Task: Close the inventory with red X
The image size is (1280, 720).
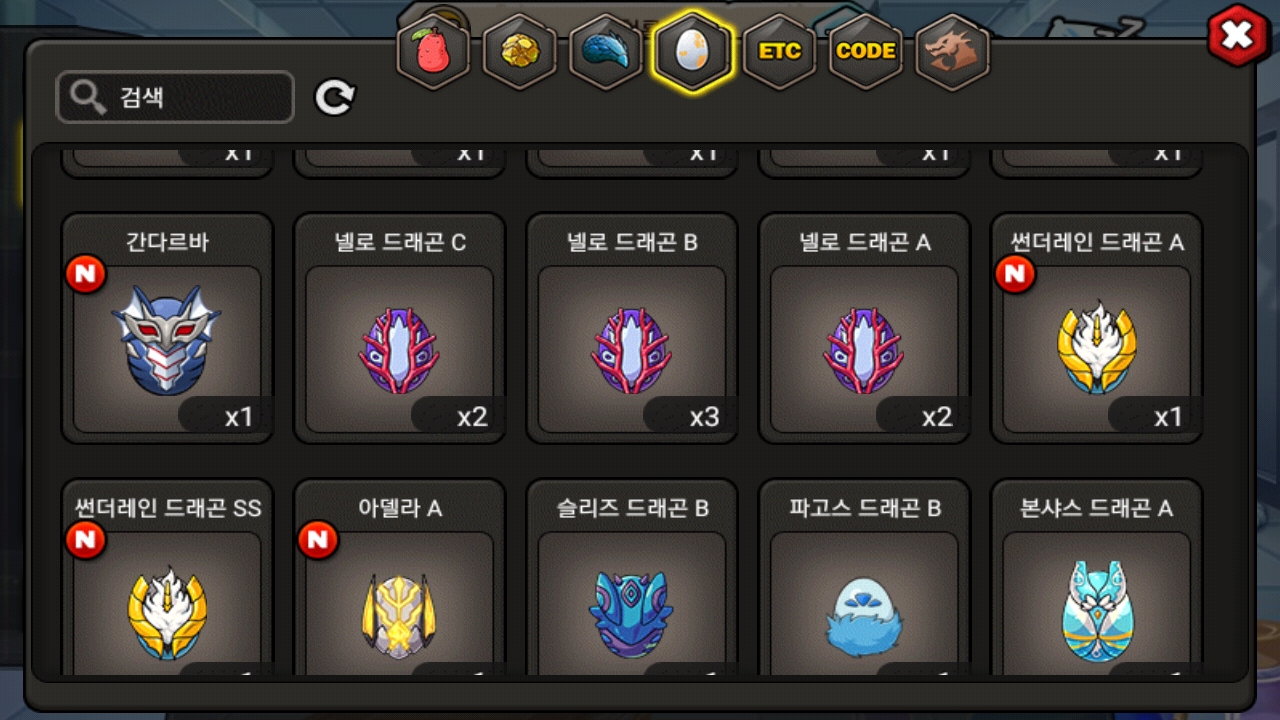Action: (1238, 36)
